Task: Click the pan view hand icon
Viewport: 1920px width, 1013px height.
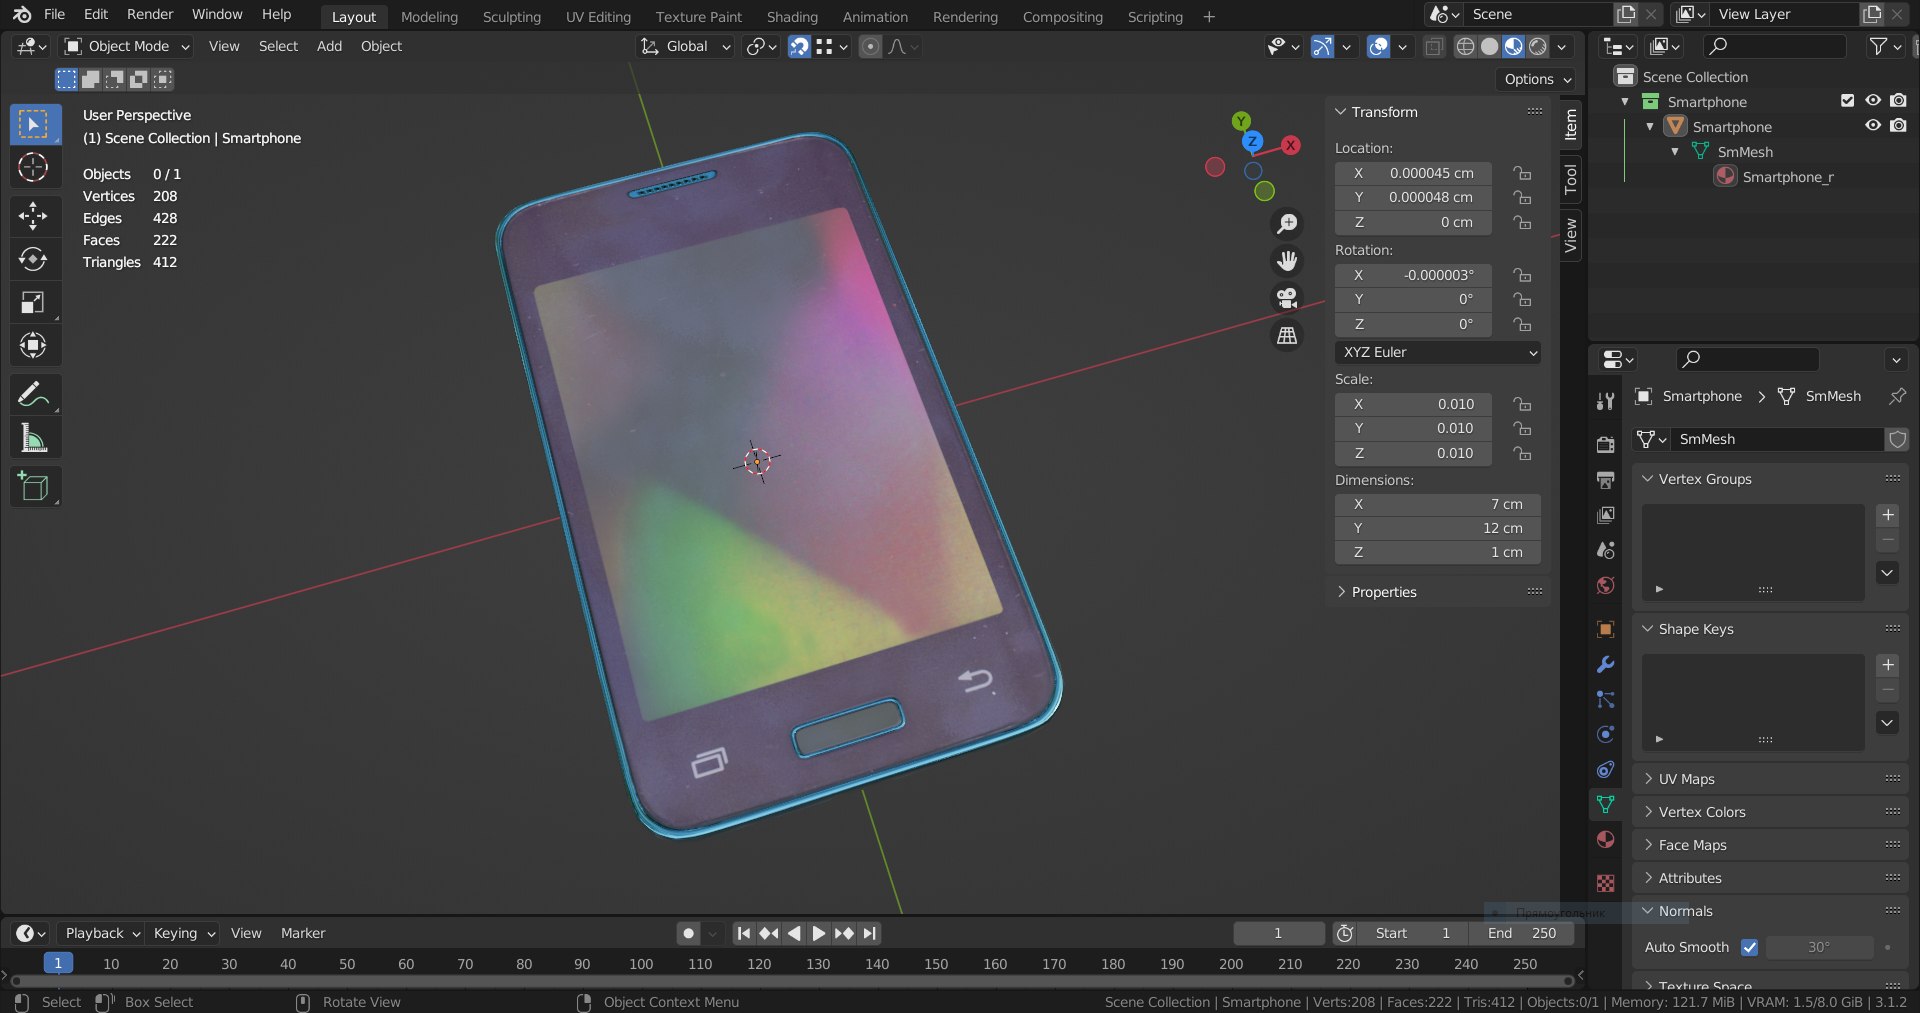Action: [1287, 261]
